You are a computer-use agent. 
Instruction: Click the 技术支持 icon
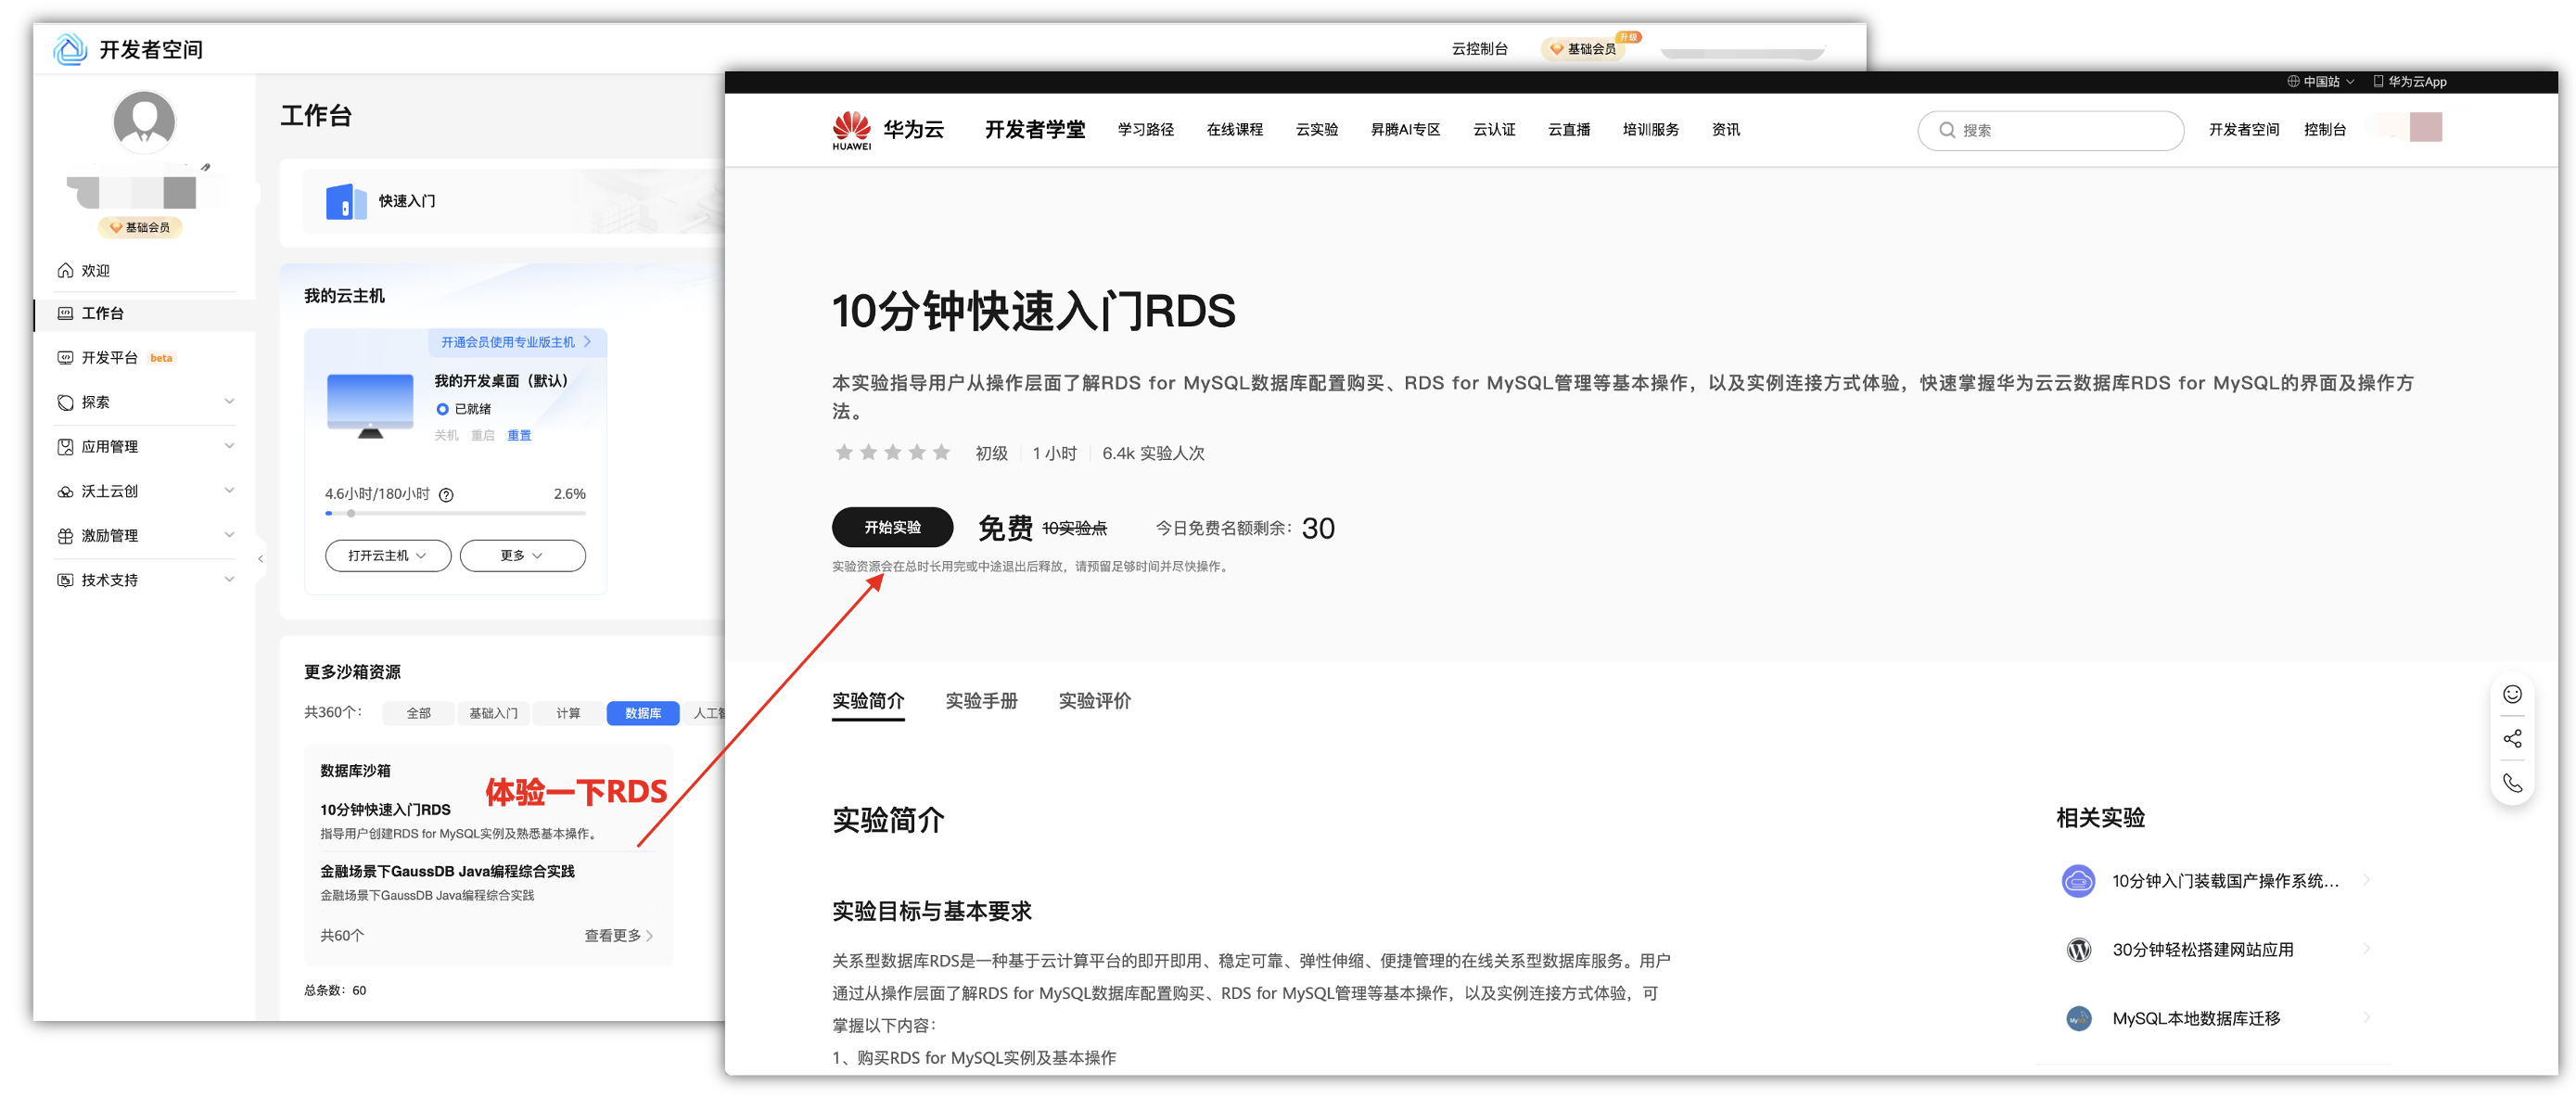[65, 580]
